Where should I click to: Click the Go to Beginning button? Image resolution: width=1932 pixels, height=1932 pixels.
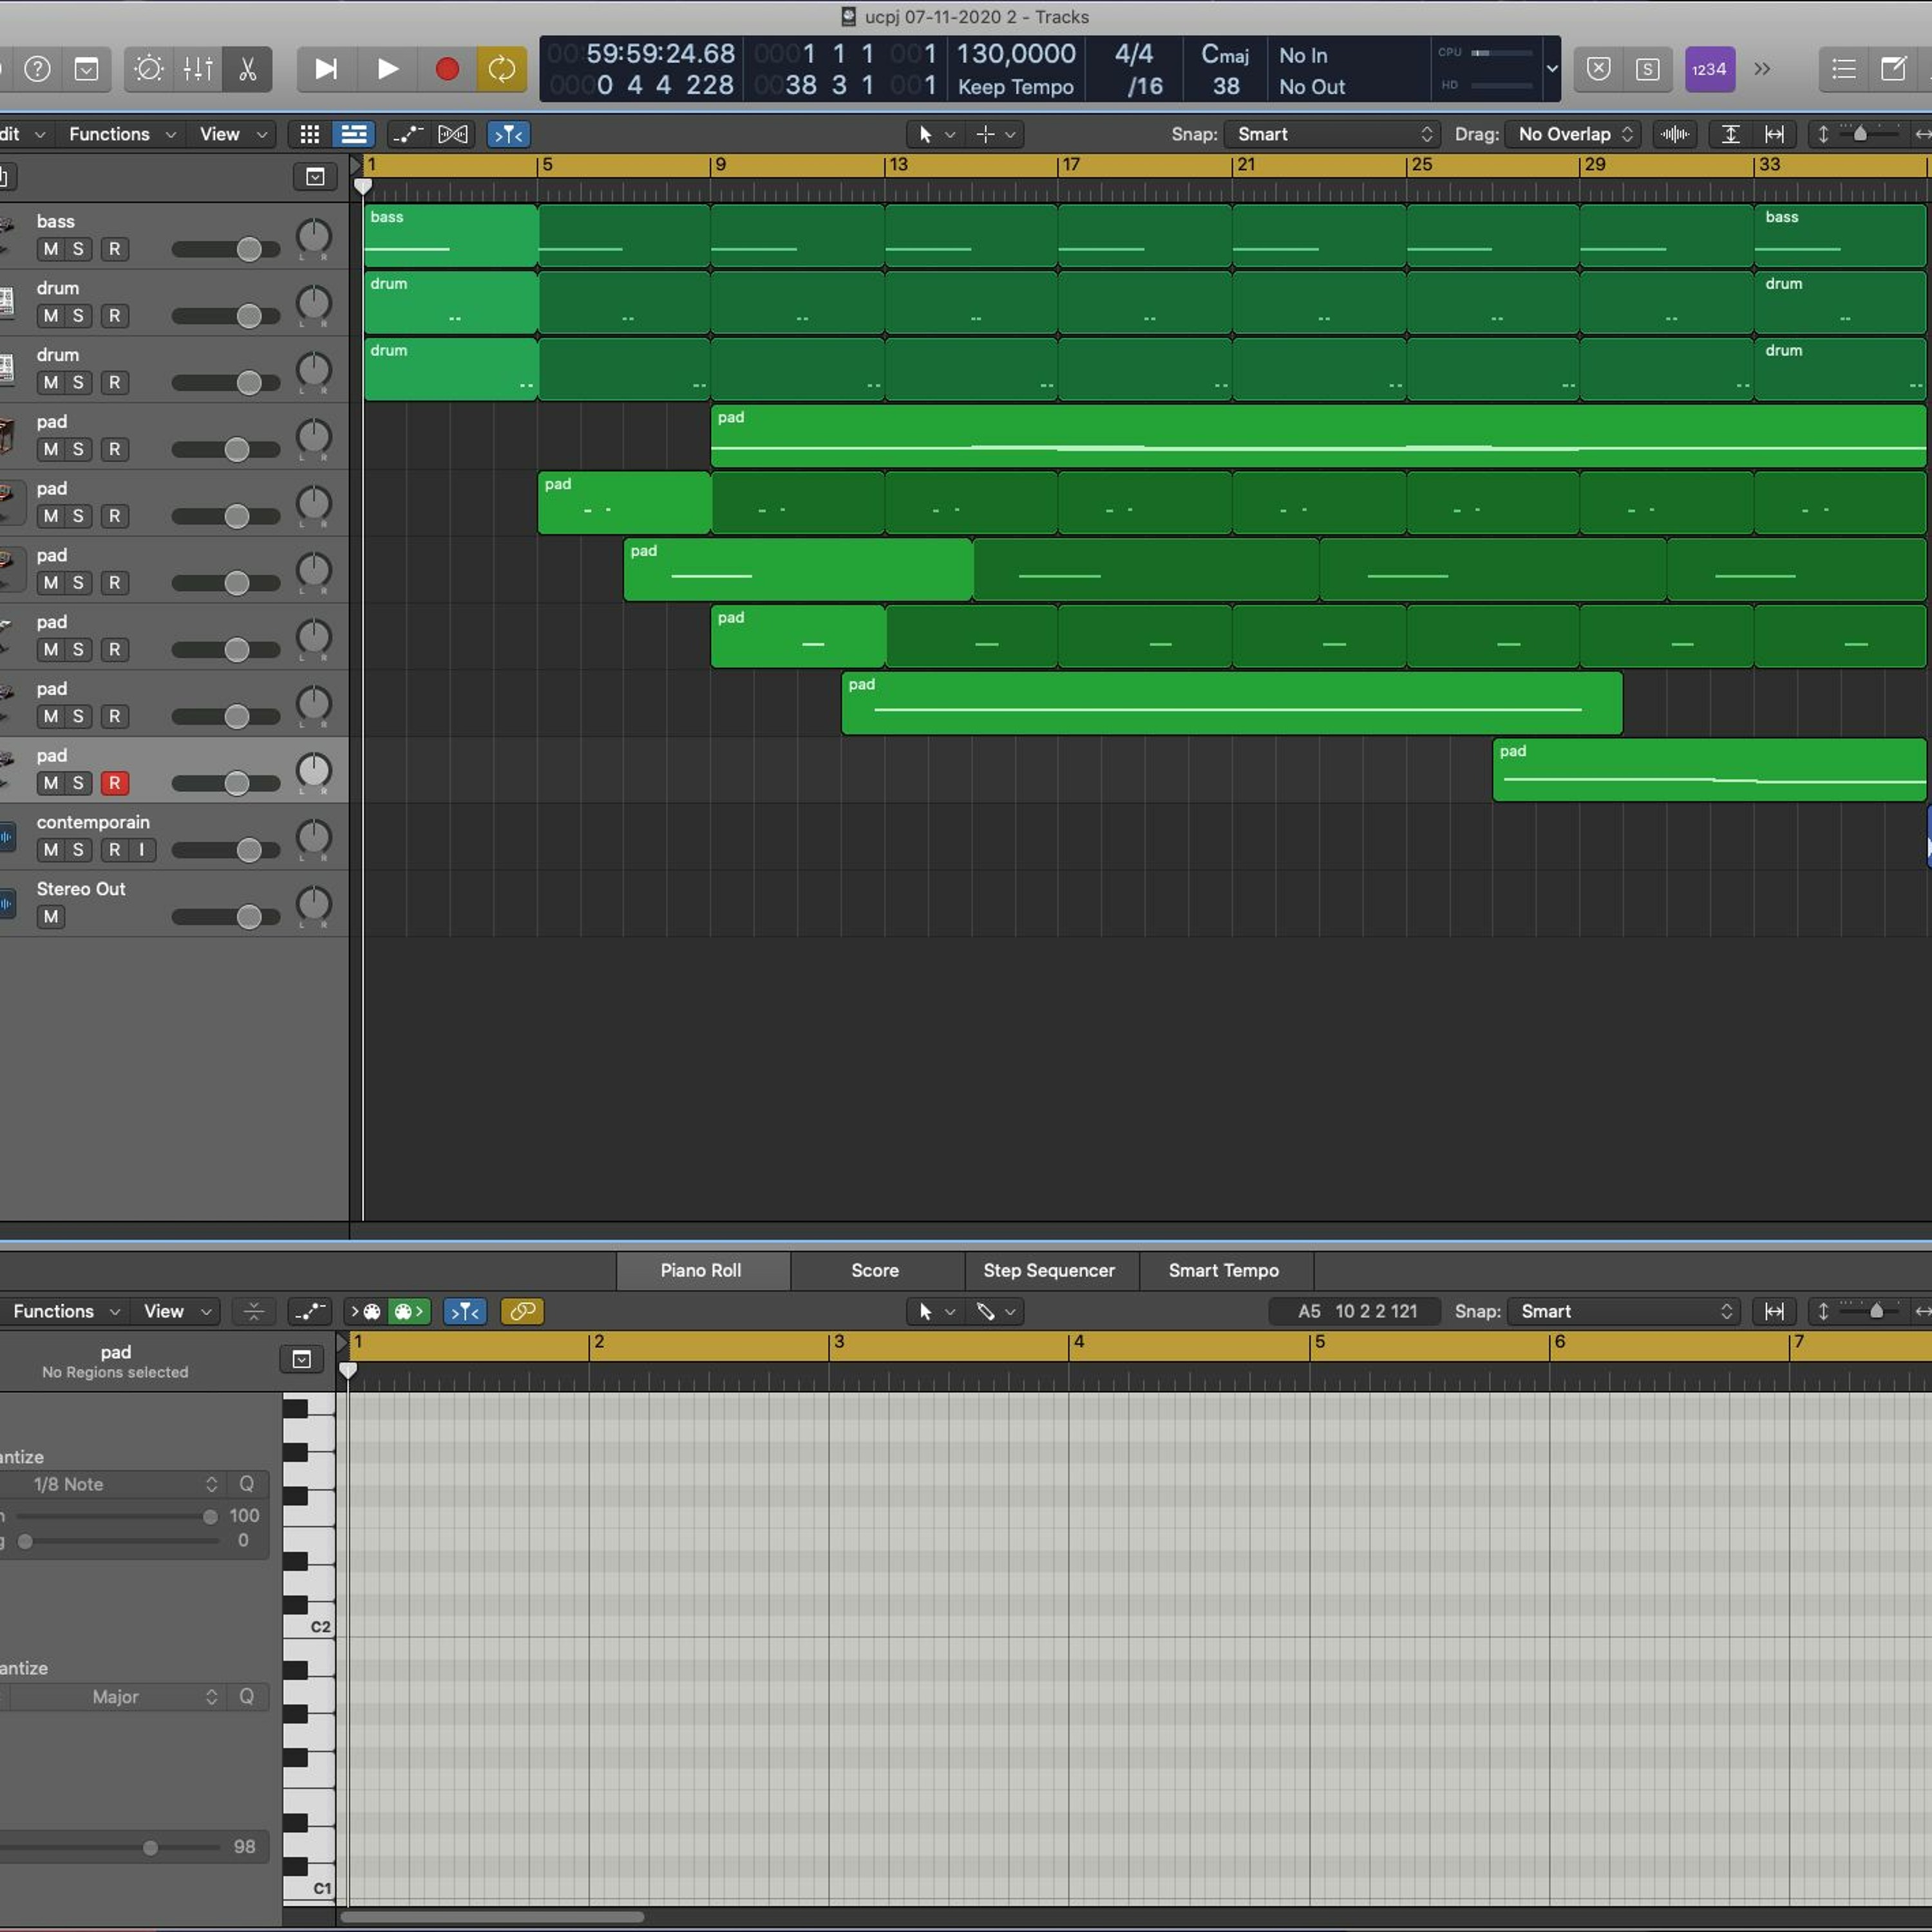click(325, 69)
